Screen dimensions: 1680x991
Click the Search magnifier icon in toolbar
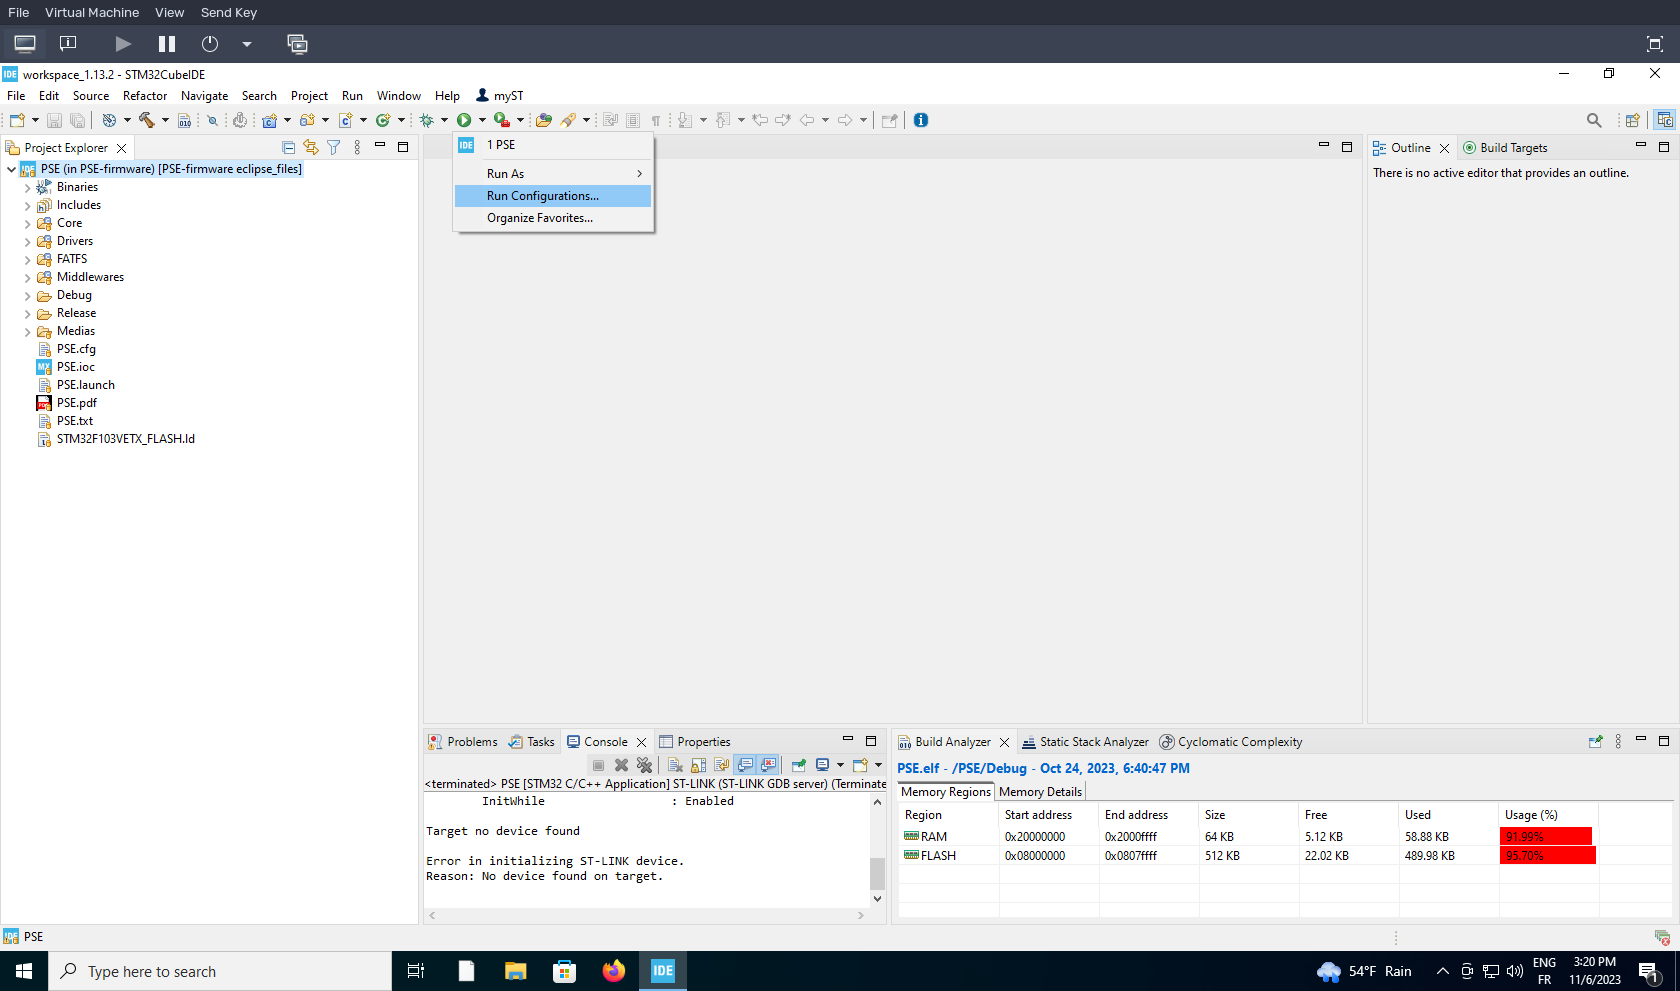pos(1594,120)
